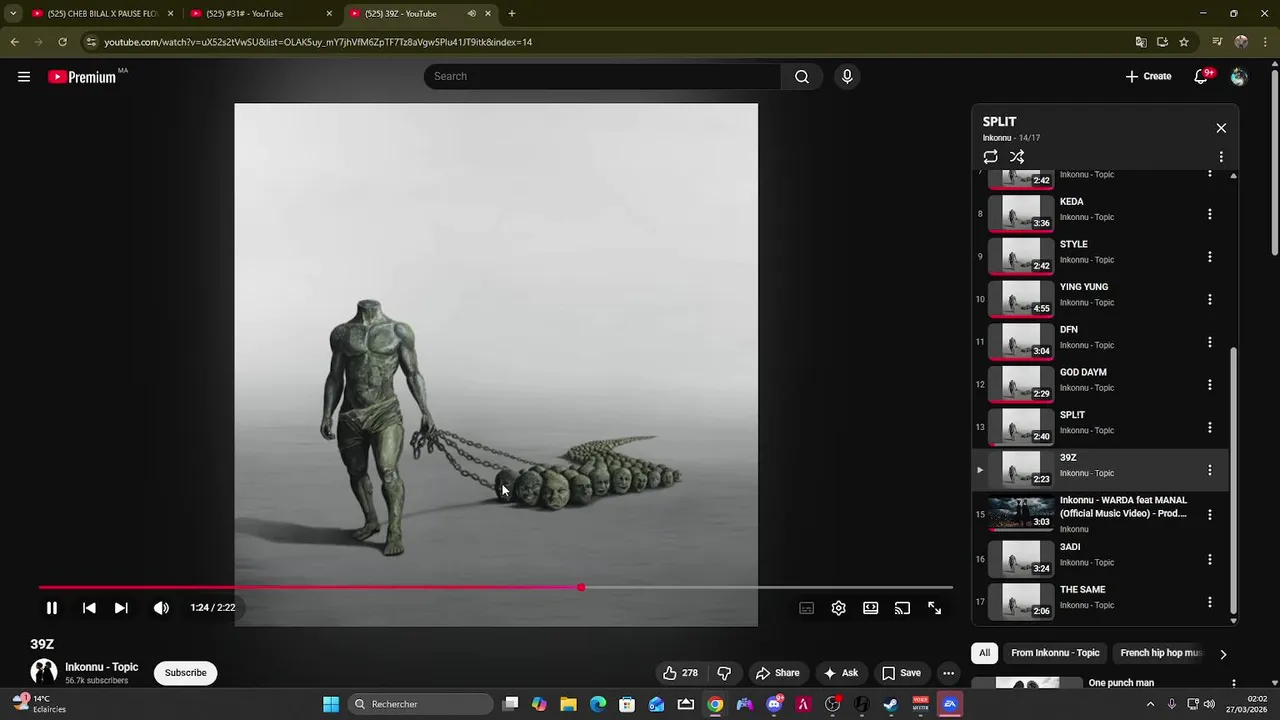Screen dimensions: 1280x720
Task: Open options menu for DFN row
Action: click(x=1210, y=342)
